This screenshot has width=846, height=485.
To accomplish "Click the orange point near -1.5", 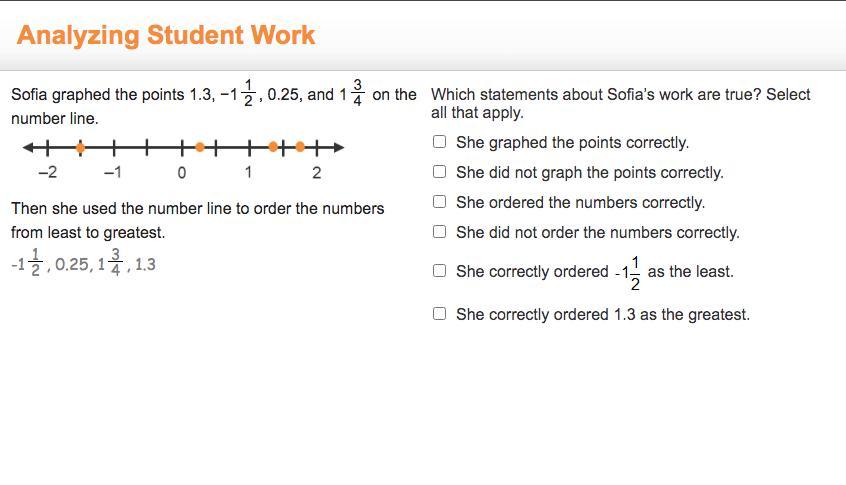I will pos(80,147).
